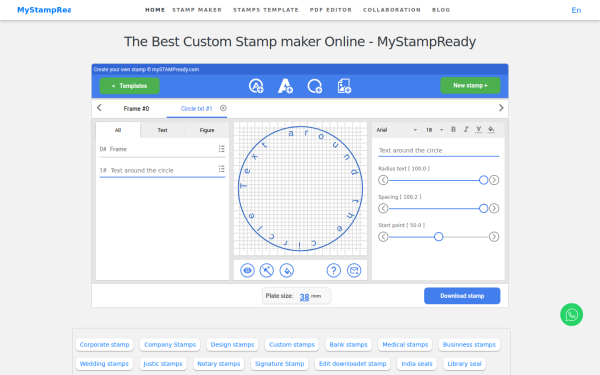Screen dimensions: 600x375
Task: Switch to the All elements tab
Action: 118,130
